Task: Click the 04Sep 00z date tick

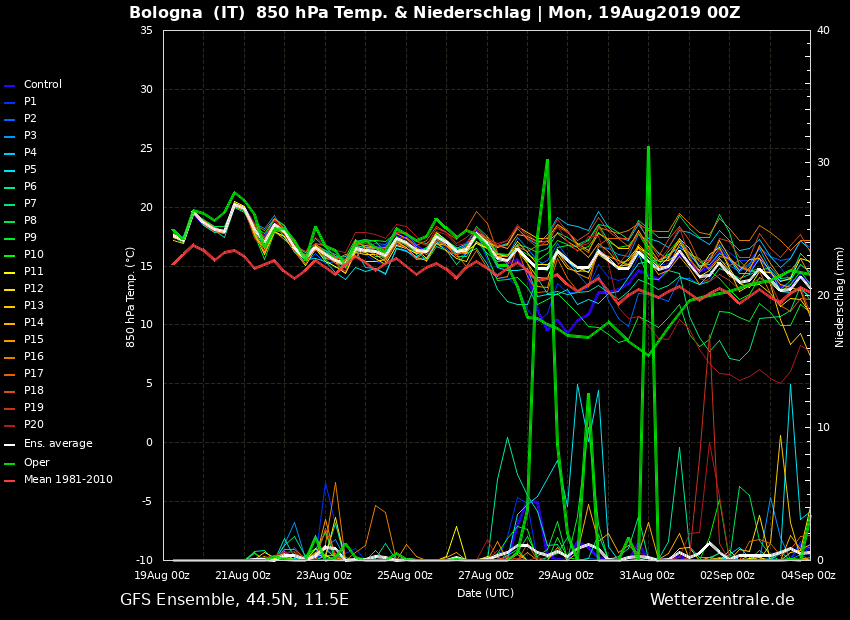Action: (x=808, y=576)
